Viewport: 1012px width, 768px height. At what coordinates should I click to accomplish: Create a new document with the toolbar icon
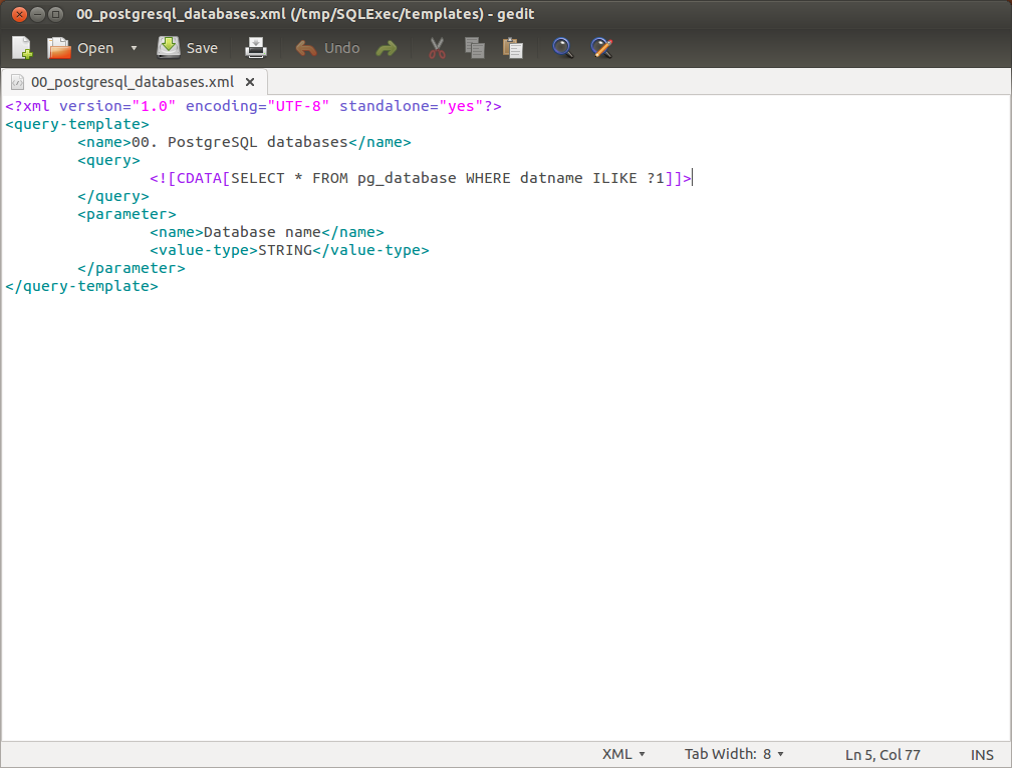click(22, 48)
